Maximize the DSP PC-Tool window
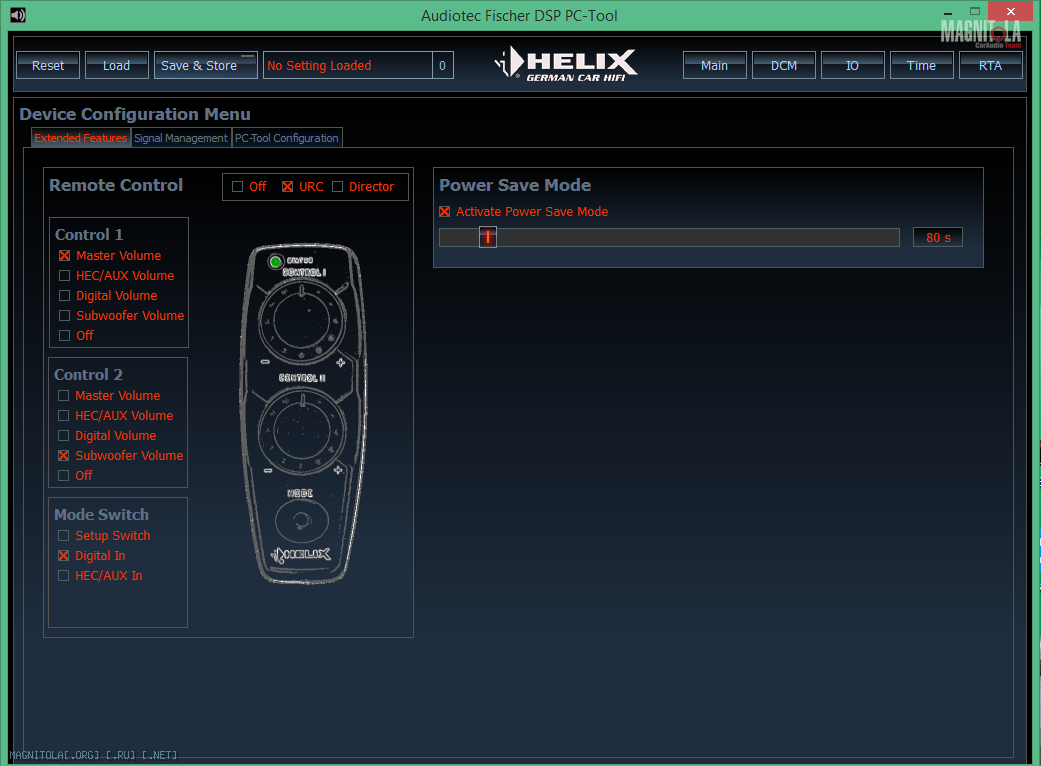The height and width of the screenshot is (766, 1041). click(975, 11)
